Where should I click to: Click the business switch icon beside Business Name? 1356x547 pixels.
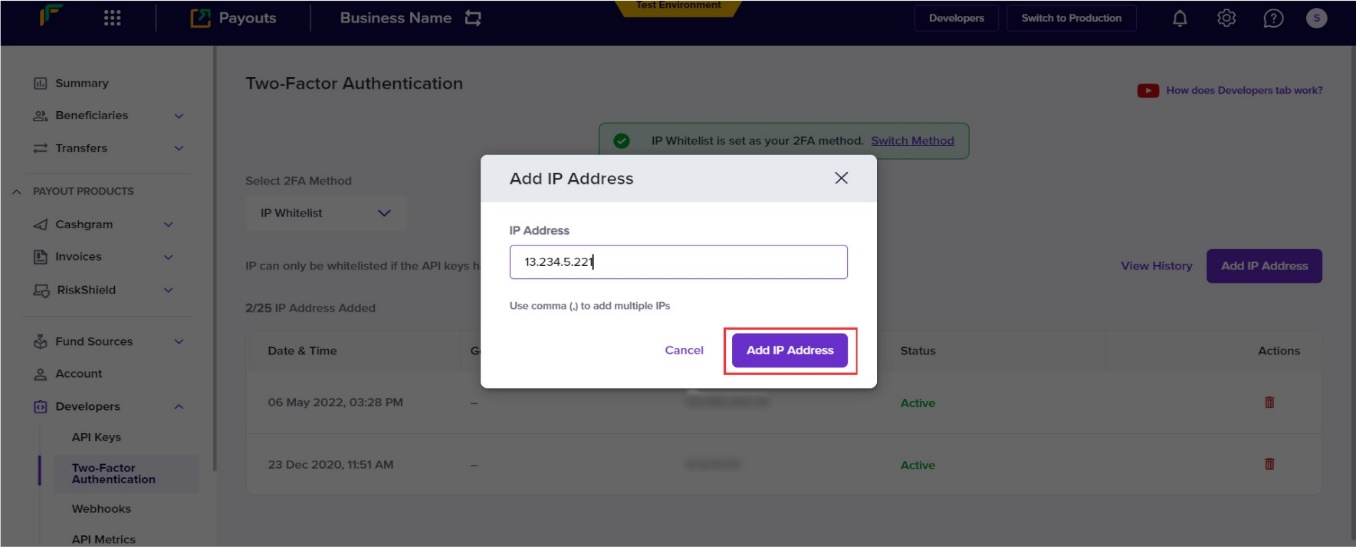pyautogui.click(x=473, y=18)
